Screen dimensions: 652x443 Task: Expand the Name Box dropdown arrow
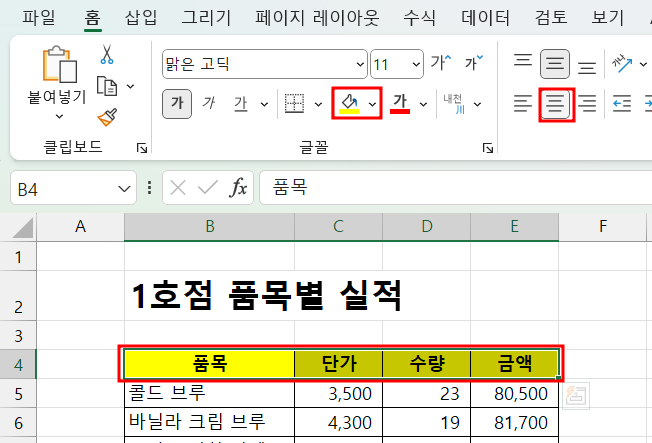[x=124, y=189]
